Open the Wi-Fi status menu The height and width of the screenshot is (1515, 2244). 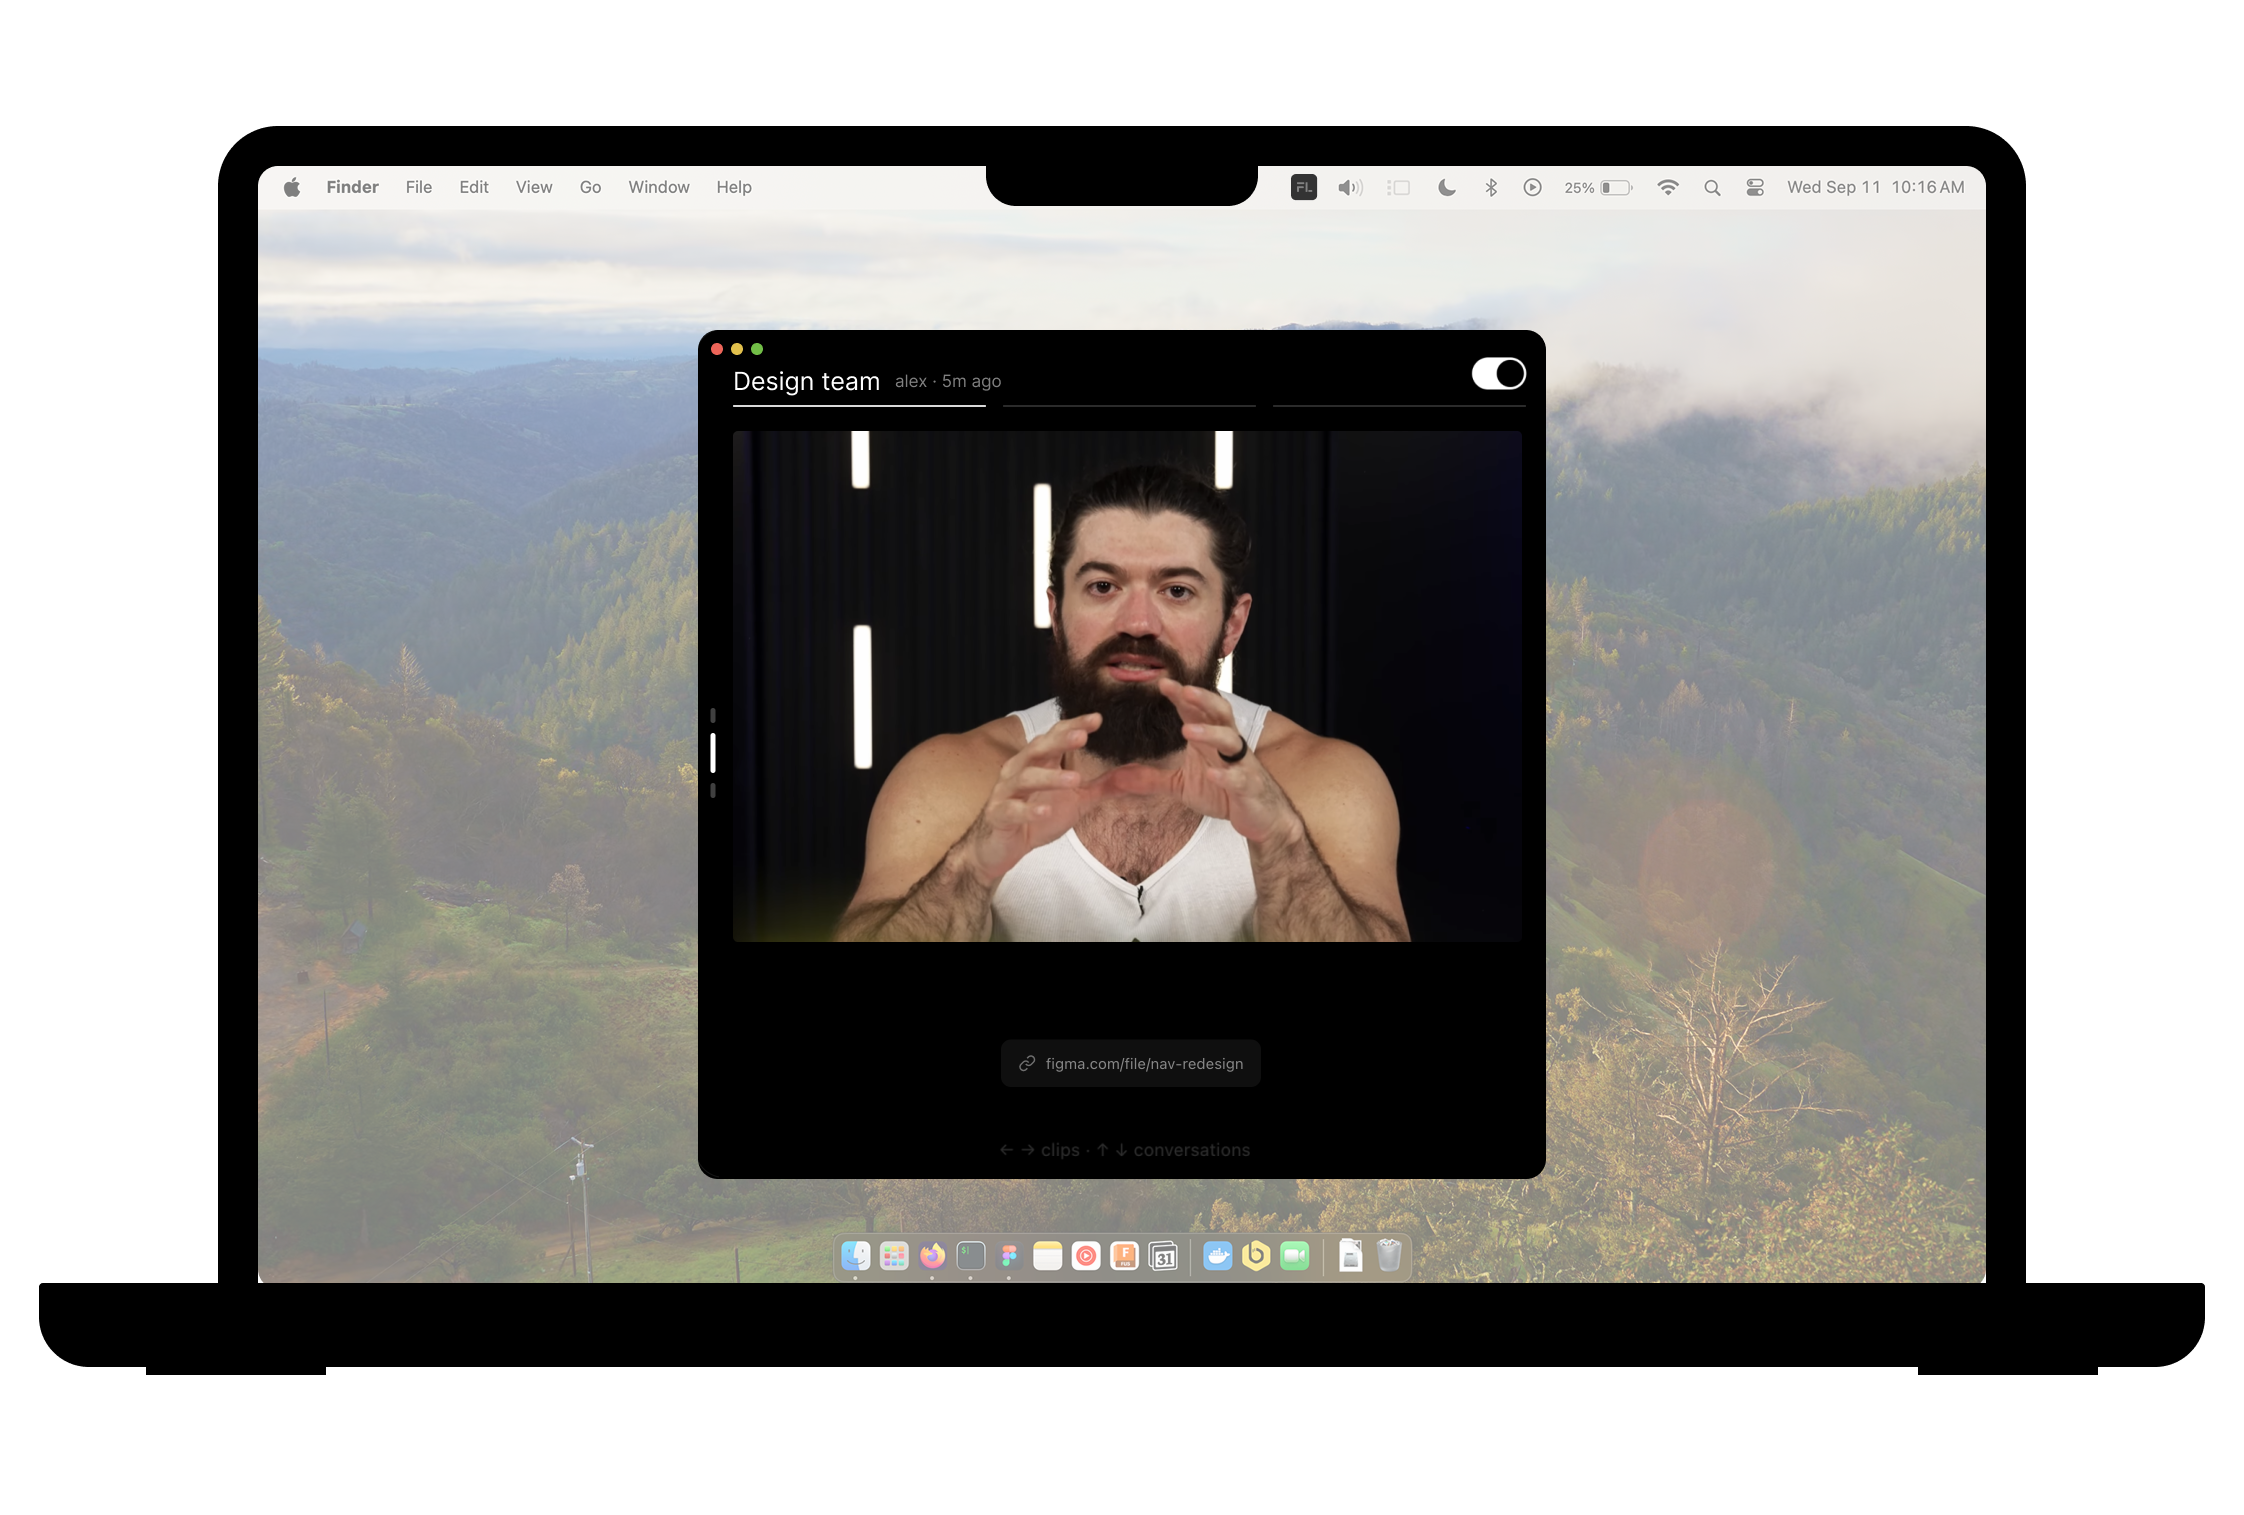1667,187
